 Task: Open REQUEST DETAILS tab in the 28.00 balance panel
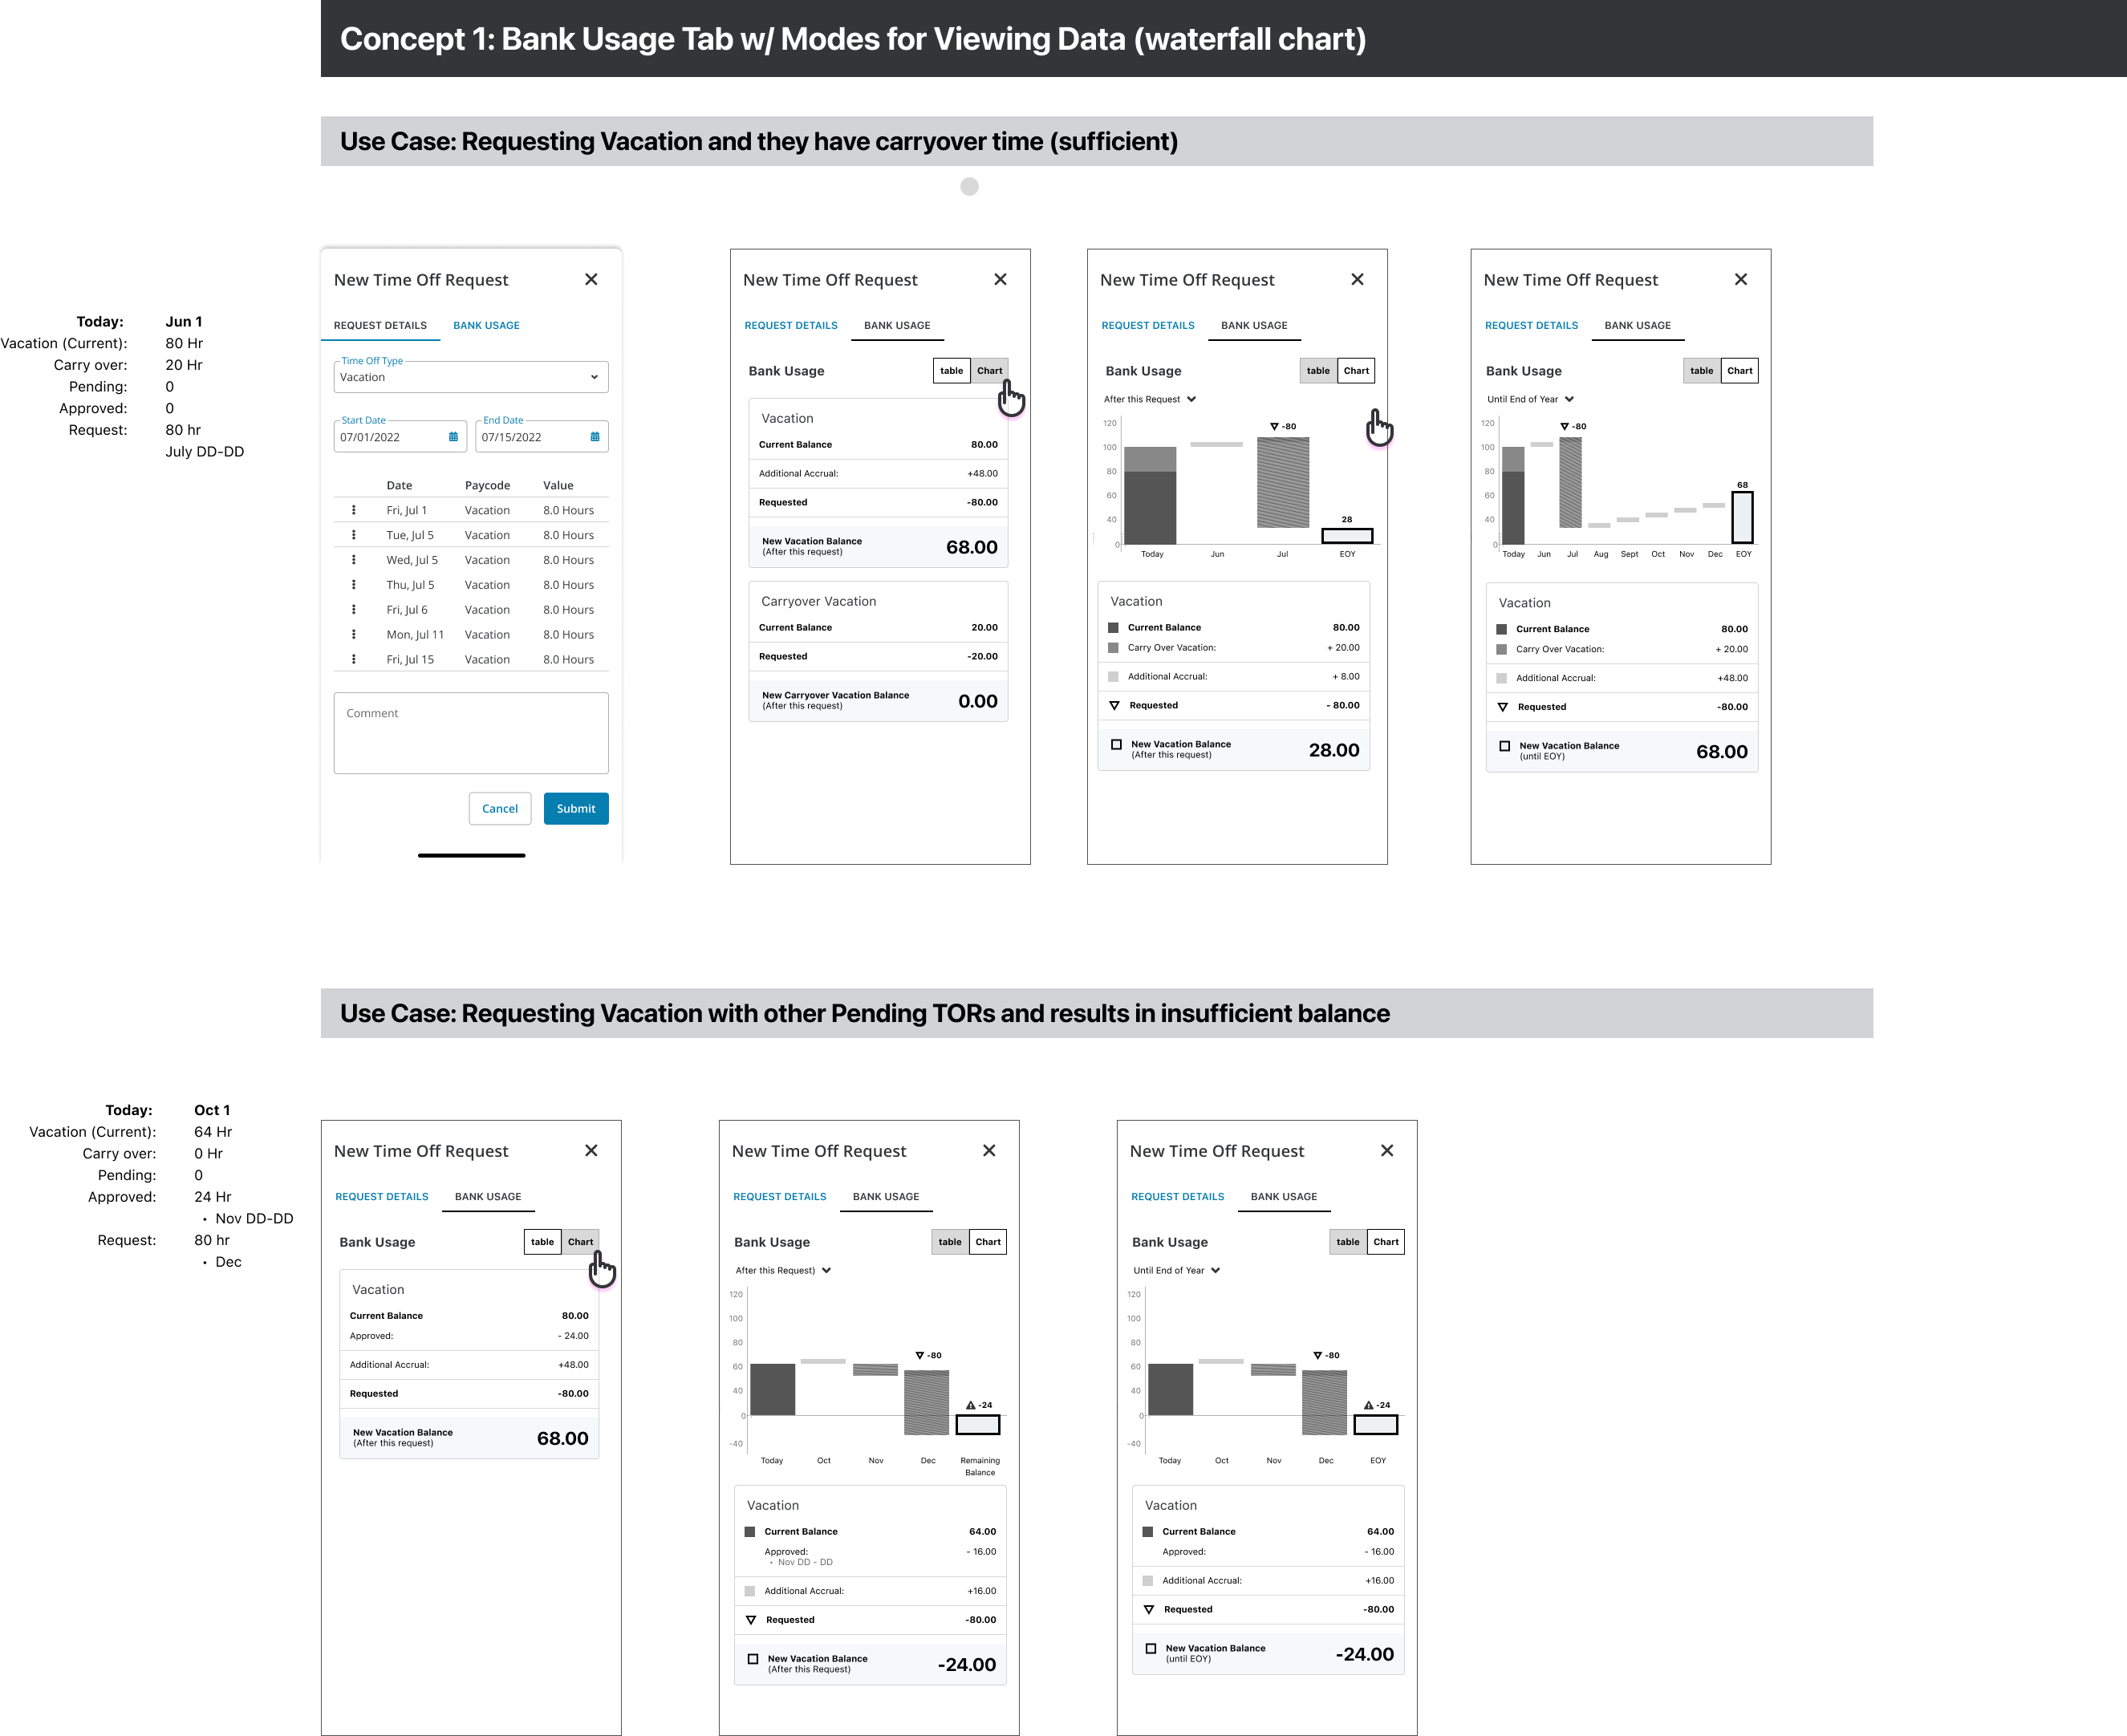[x=1148, y=326]
